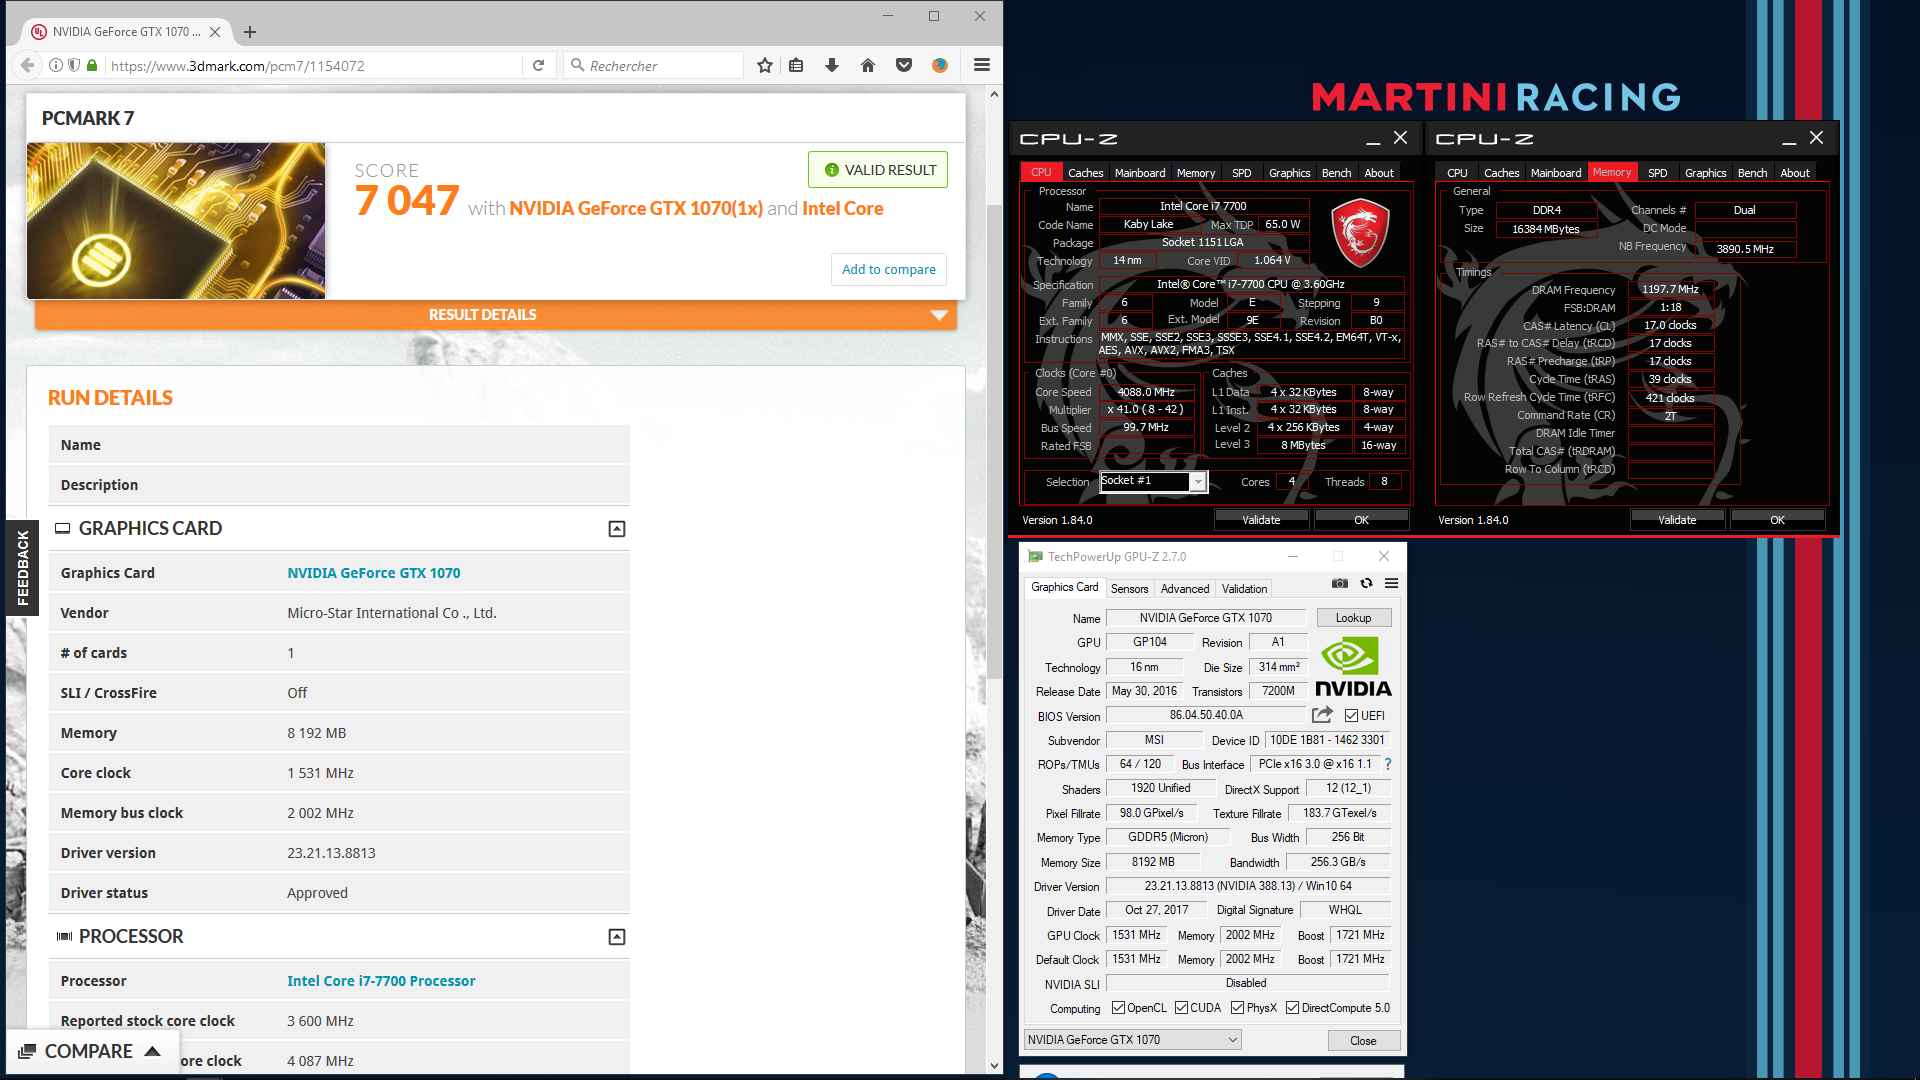Bookmark this page with the star icon

pos(765,65)
